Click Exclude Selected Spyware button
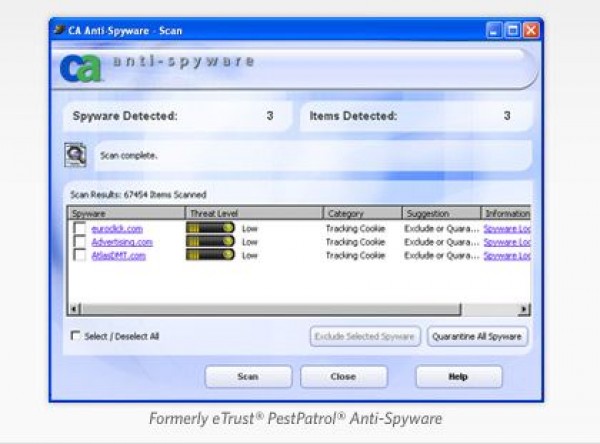Viewport: 600px width, 444px height. [365, 336]
